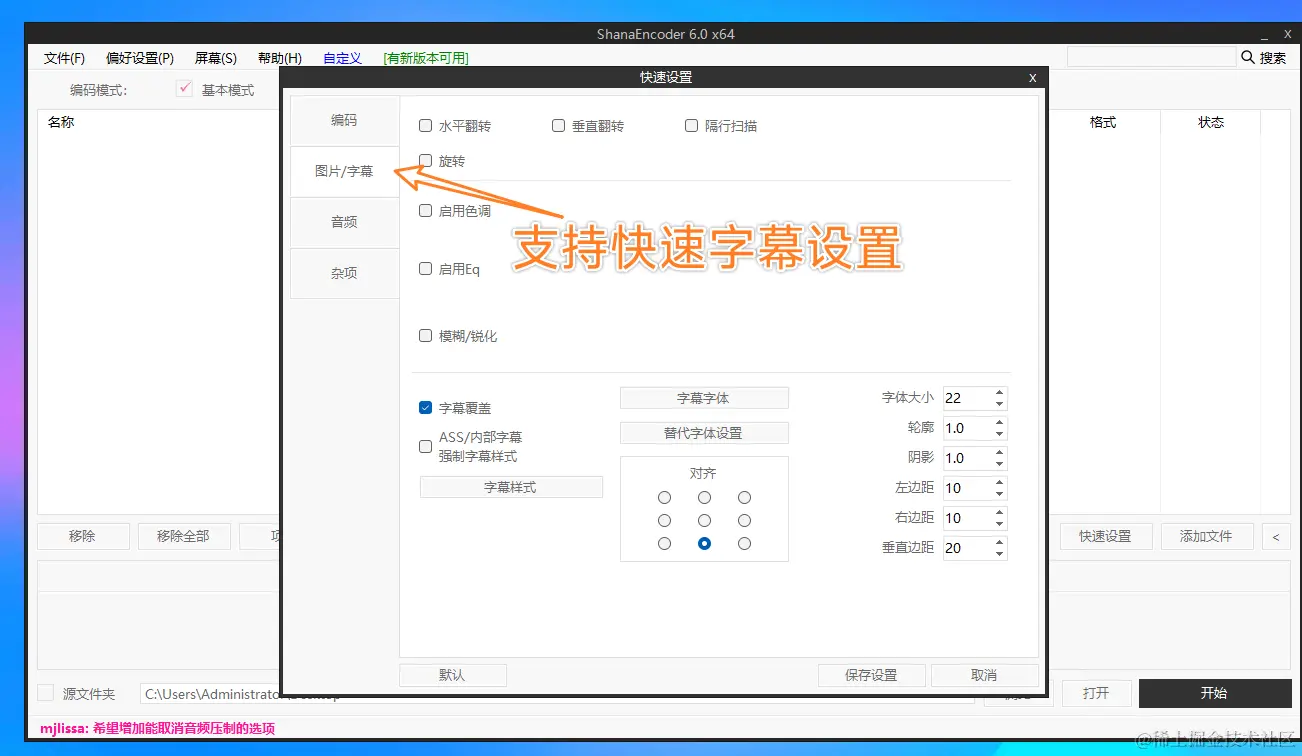Tick the 源文件夹 checkbox
This screenshot has width=1302, height=756.
point(45,693)
